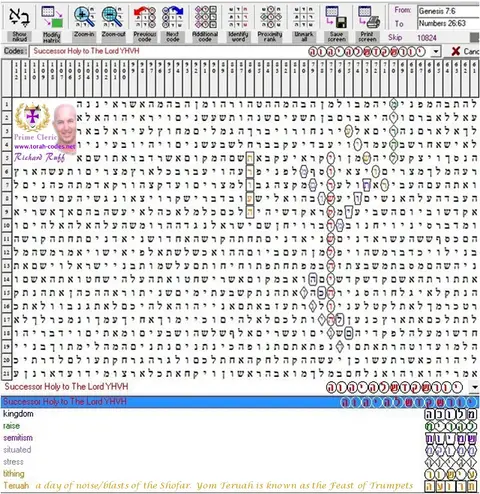Click the www.torah-codes.net link
480x494 pixels.
point(45,146)
